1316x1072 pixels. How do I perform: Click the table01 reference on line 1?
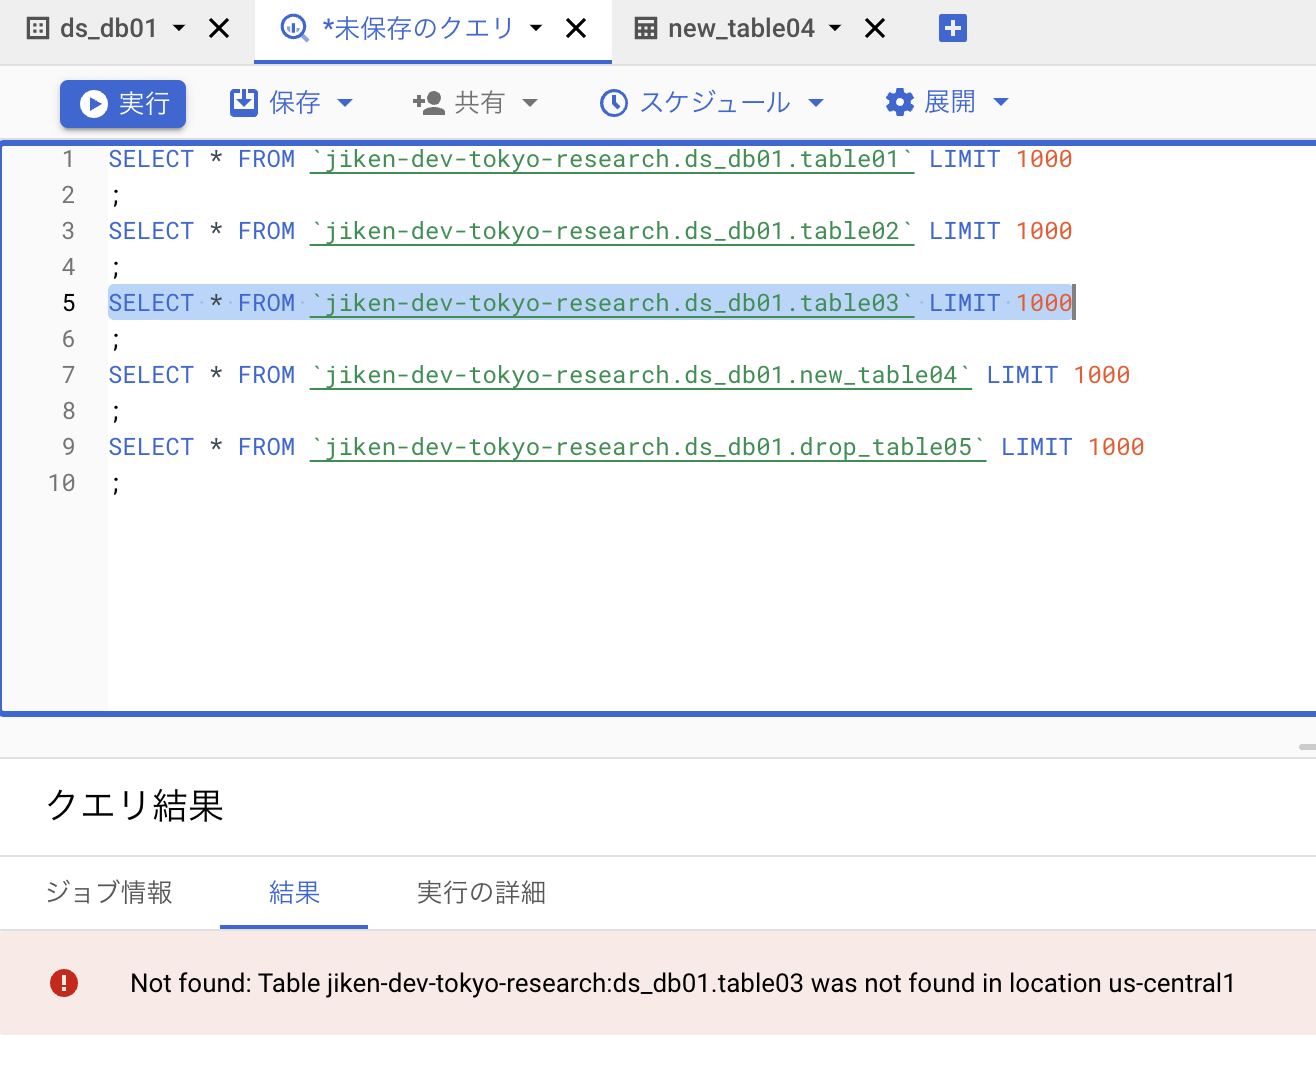(x=612, y=159)
